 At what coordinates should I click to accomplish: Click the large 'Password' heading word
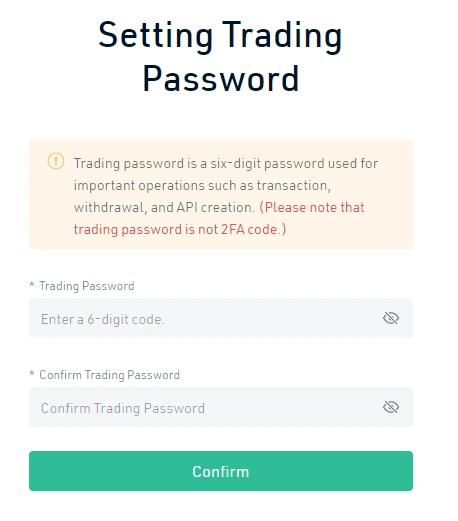(221, 79)
